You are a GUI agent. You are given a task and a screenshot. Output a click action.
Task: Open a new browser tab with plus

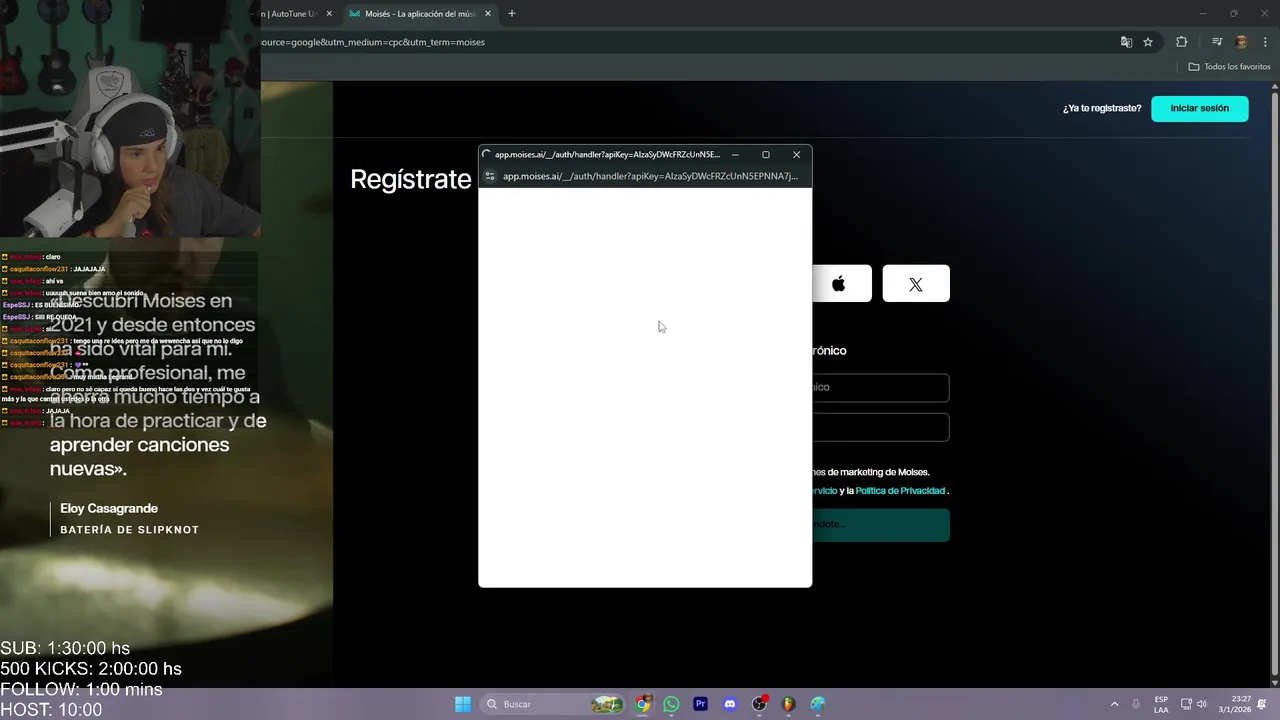coord(512,14)
